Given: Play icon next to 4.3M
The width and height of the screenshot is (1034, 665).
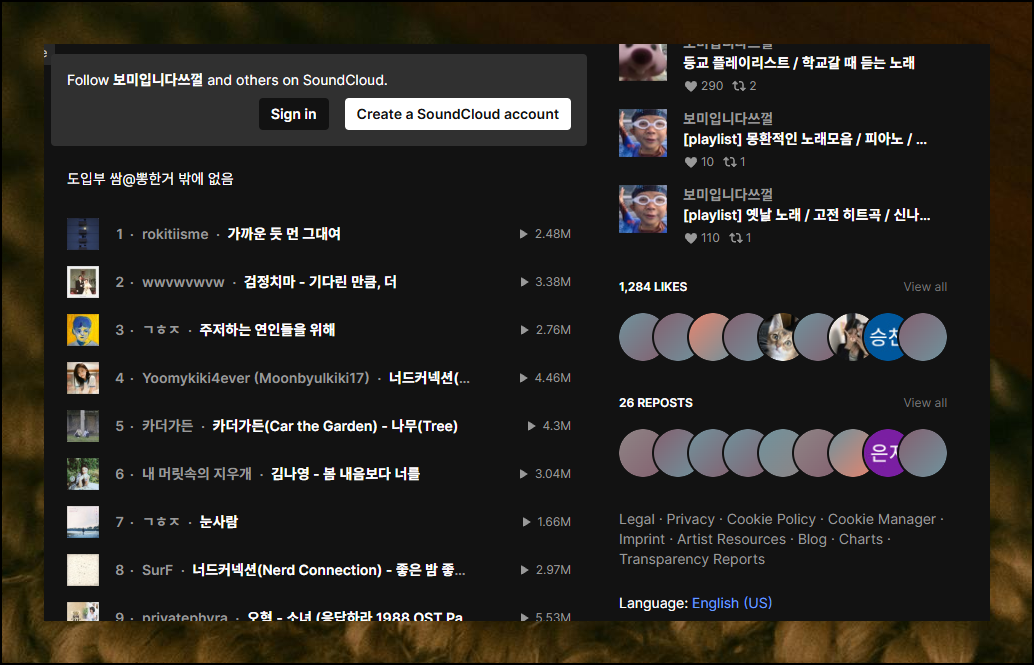Looking at the screenshot, I should coord(532,426).
